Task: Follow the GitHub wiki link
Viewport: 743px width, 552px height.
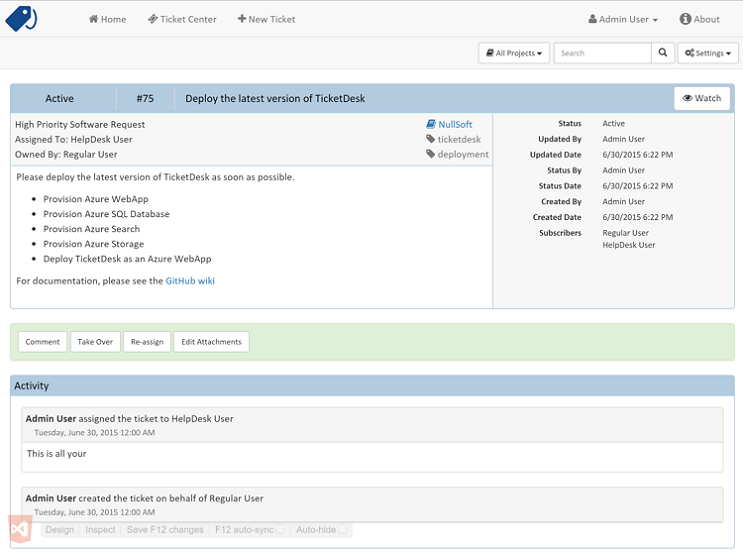Action: (x=190, y=281)
